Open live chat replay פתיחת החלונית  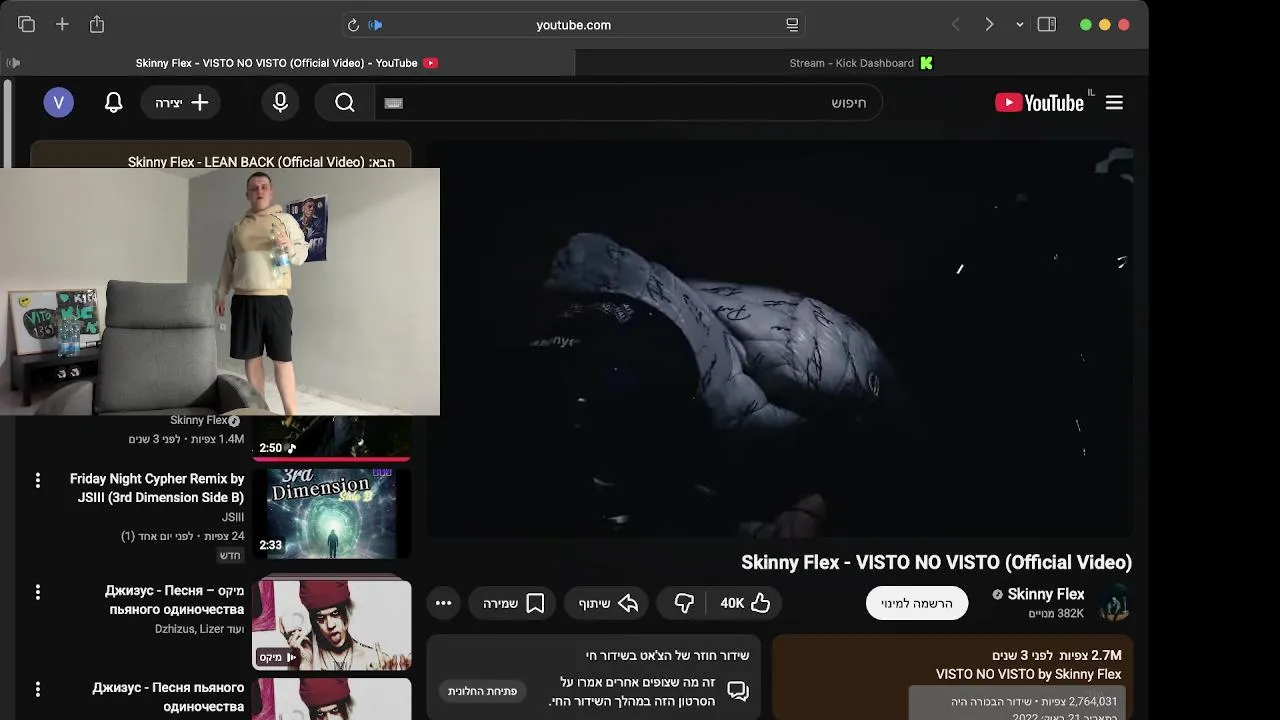(482, 691)
